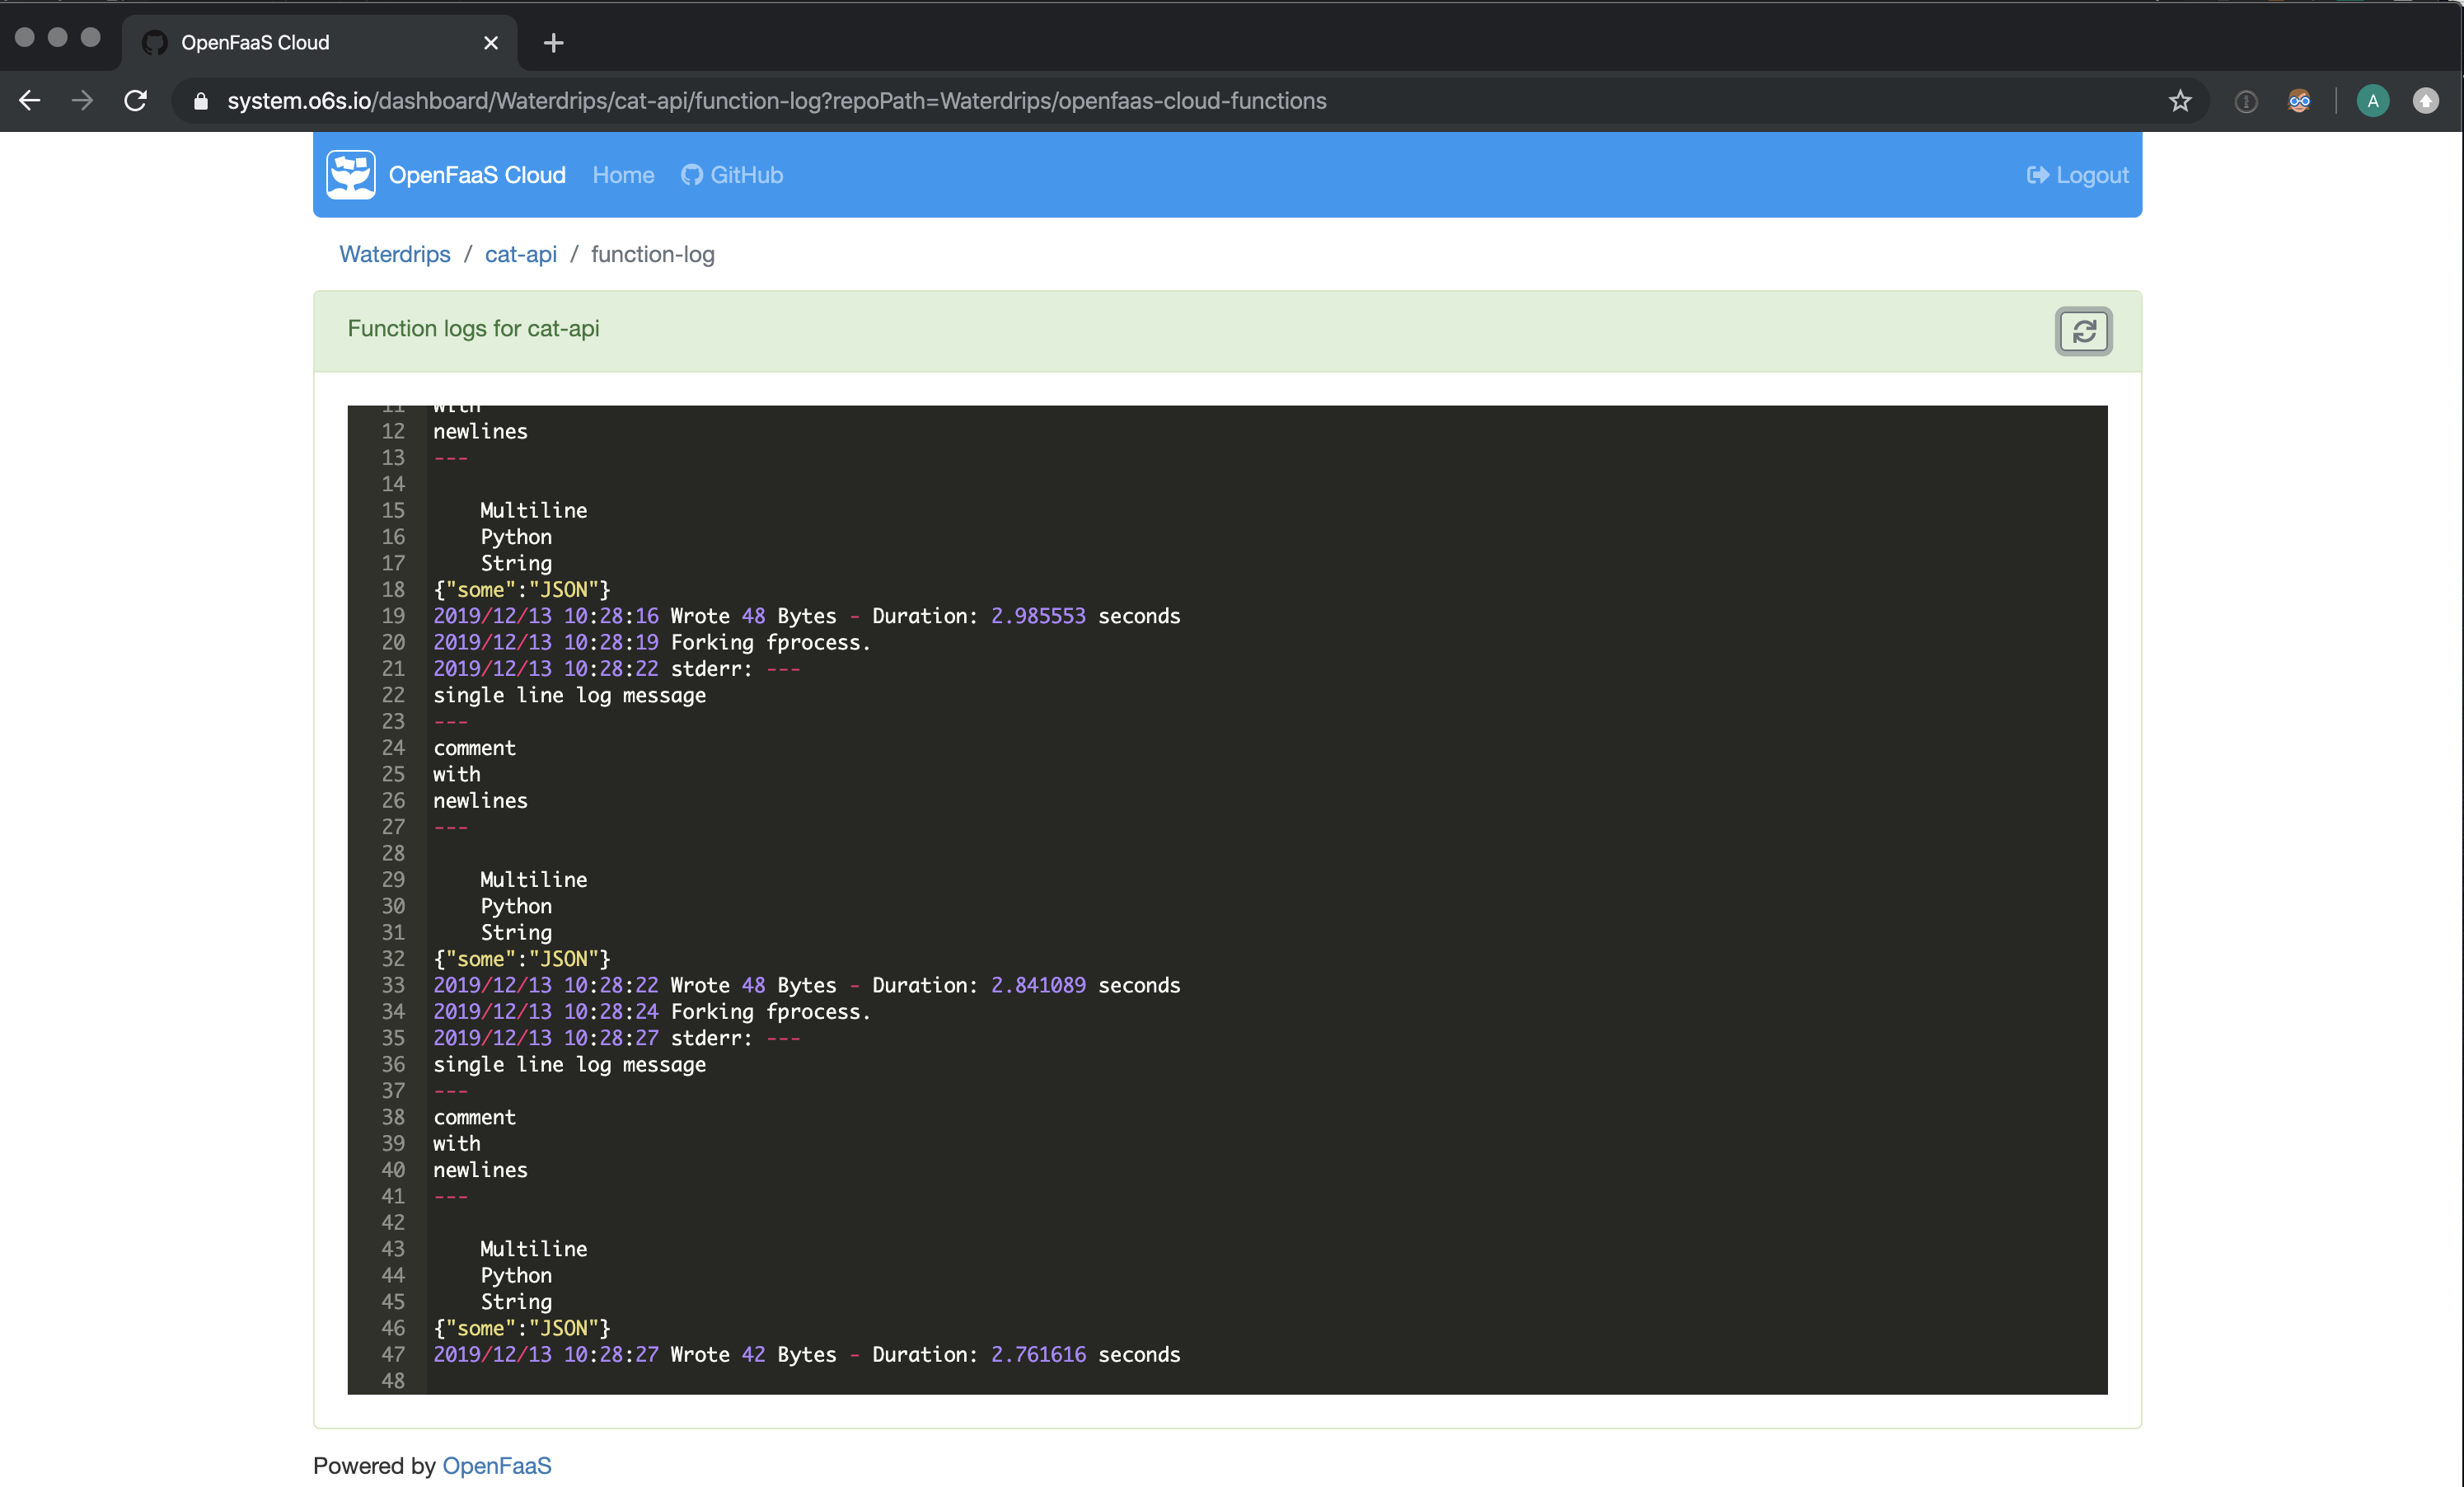
Task: Click line 36 'single line log message'
Action: 570,1064
